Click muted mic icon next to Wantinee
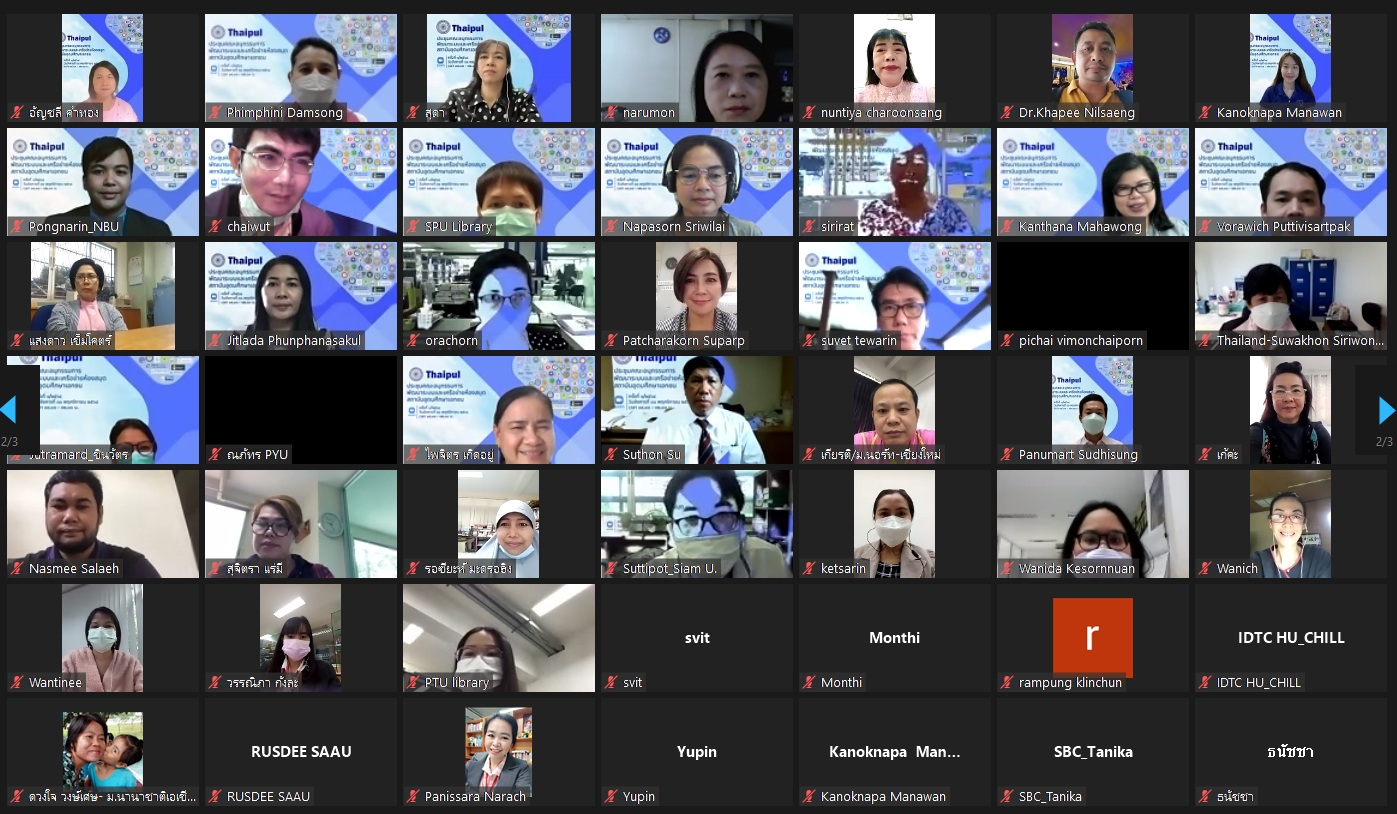1397x814 pixels. click(x=17, y=683)
